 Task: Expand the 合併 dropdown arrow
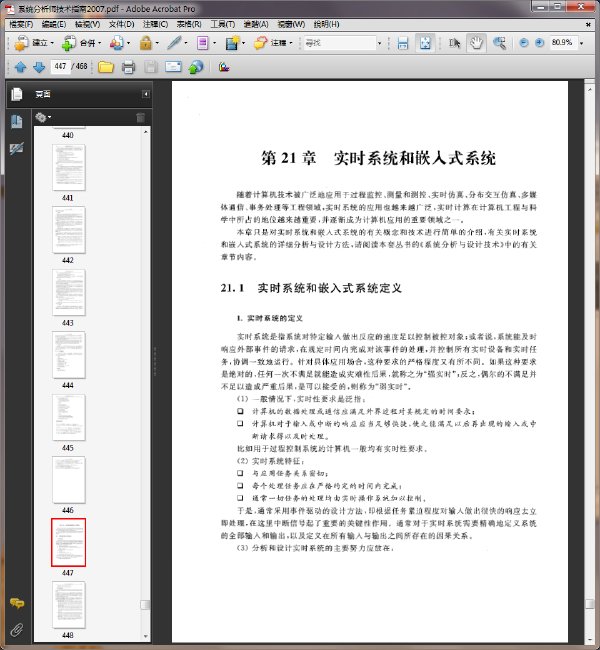coord(100,43)
